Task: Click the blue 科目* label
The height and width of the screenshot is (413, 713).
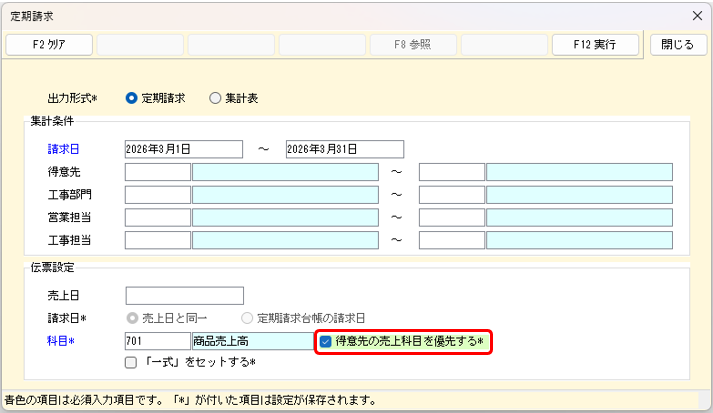Action: coord(61,341)
